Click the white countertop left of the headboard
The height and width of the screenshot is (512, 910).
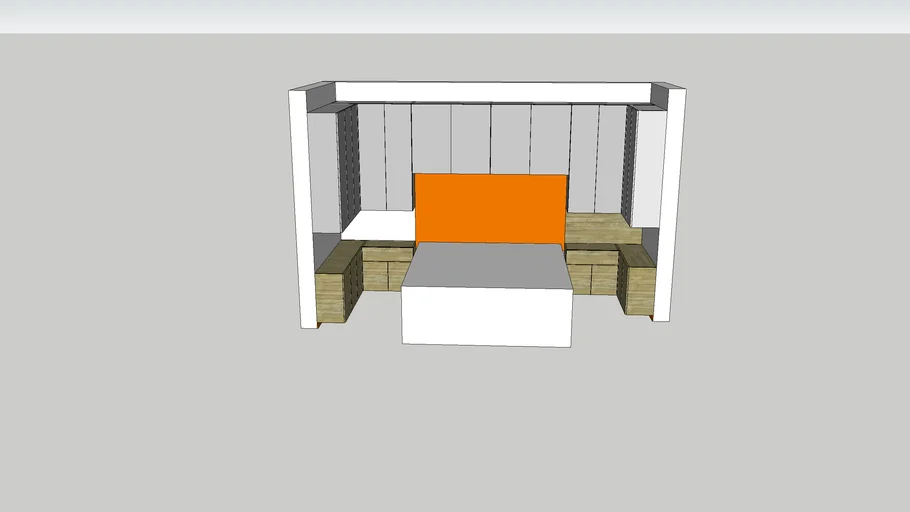pos(378,225)
